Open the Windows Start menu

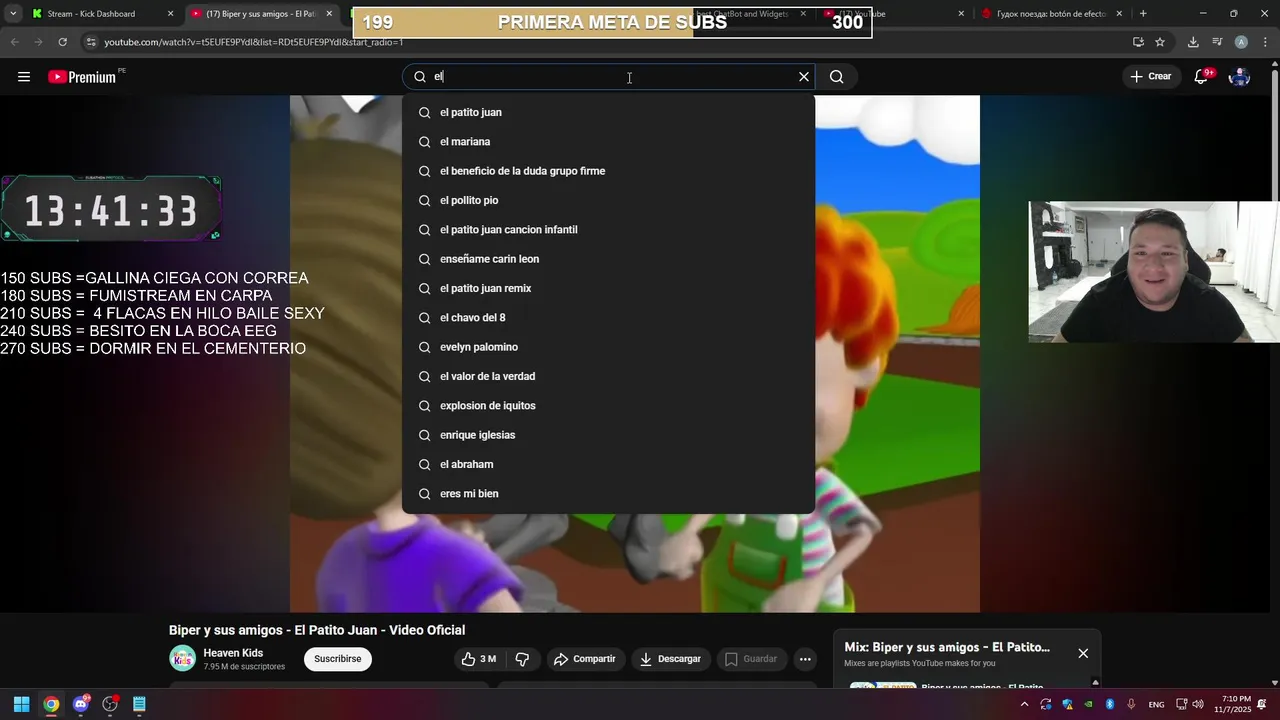pos(21,704)
